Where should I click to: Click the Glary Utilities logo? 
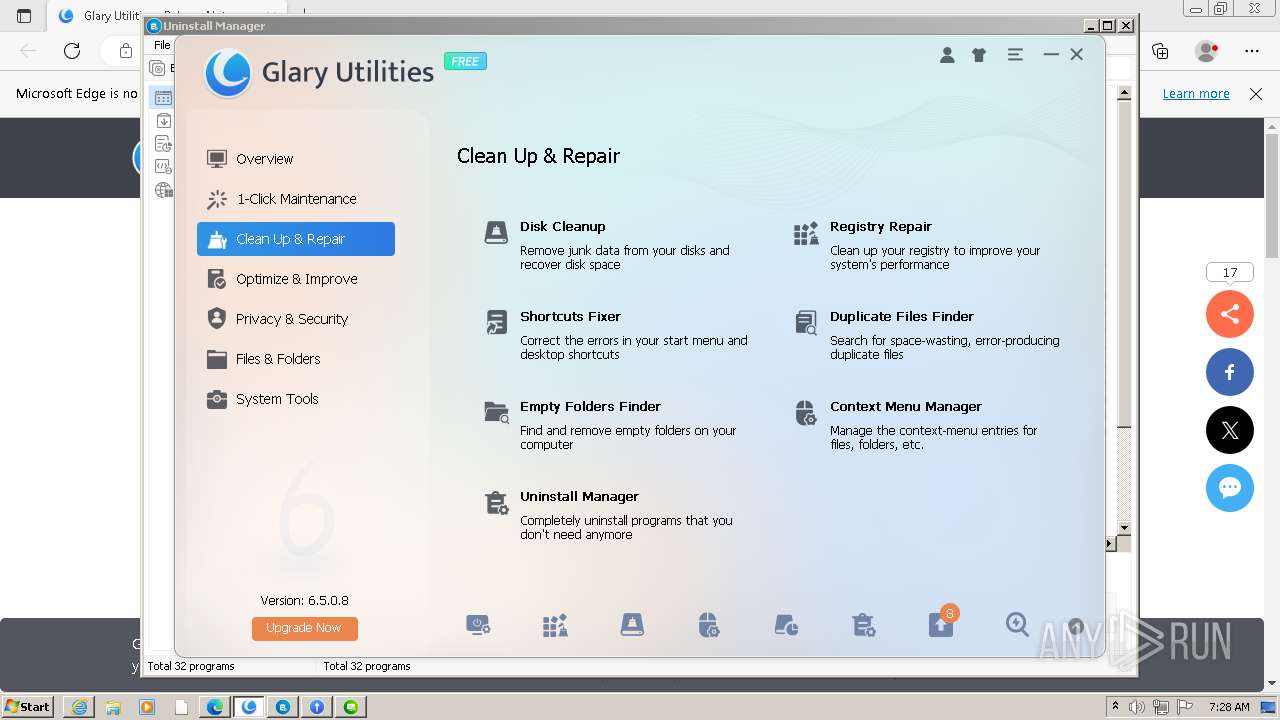tap(227, 73)
